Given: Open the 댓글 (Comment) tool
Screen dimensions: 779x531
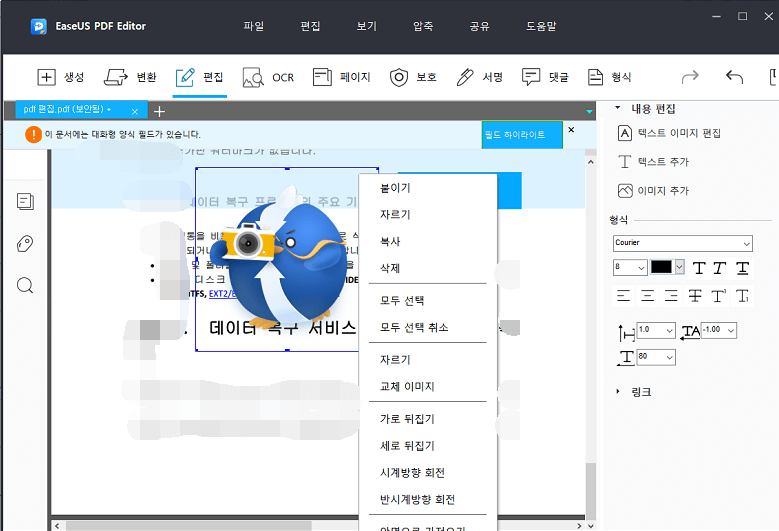Looking at the screenshot, I should pos(545,77).
